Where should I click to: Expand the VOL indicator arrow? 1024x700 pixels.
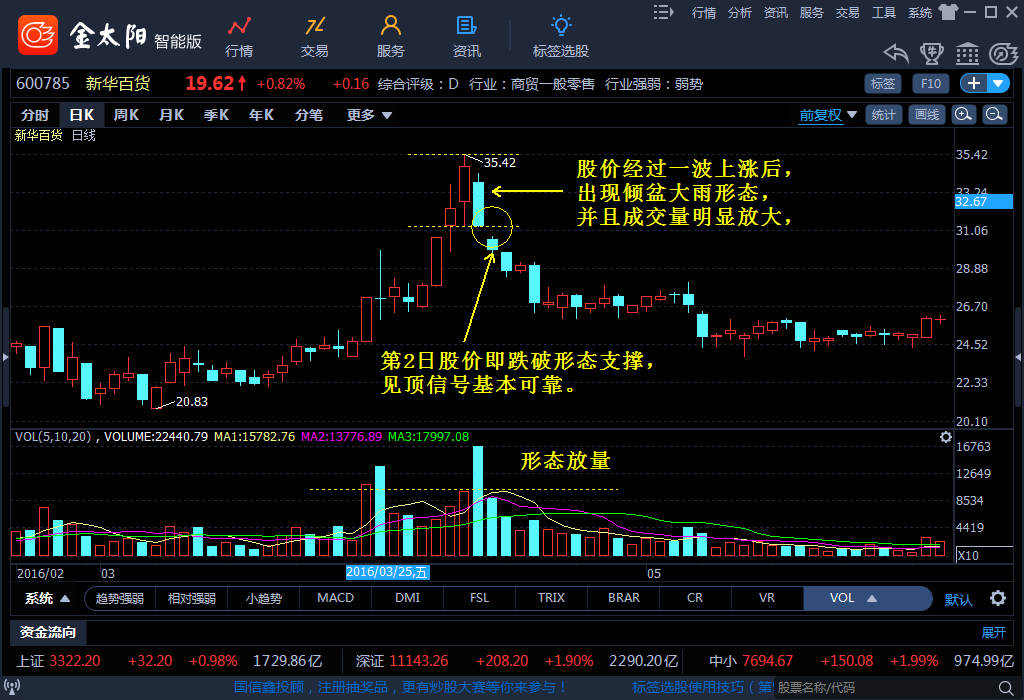click(872, 598)
